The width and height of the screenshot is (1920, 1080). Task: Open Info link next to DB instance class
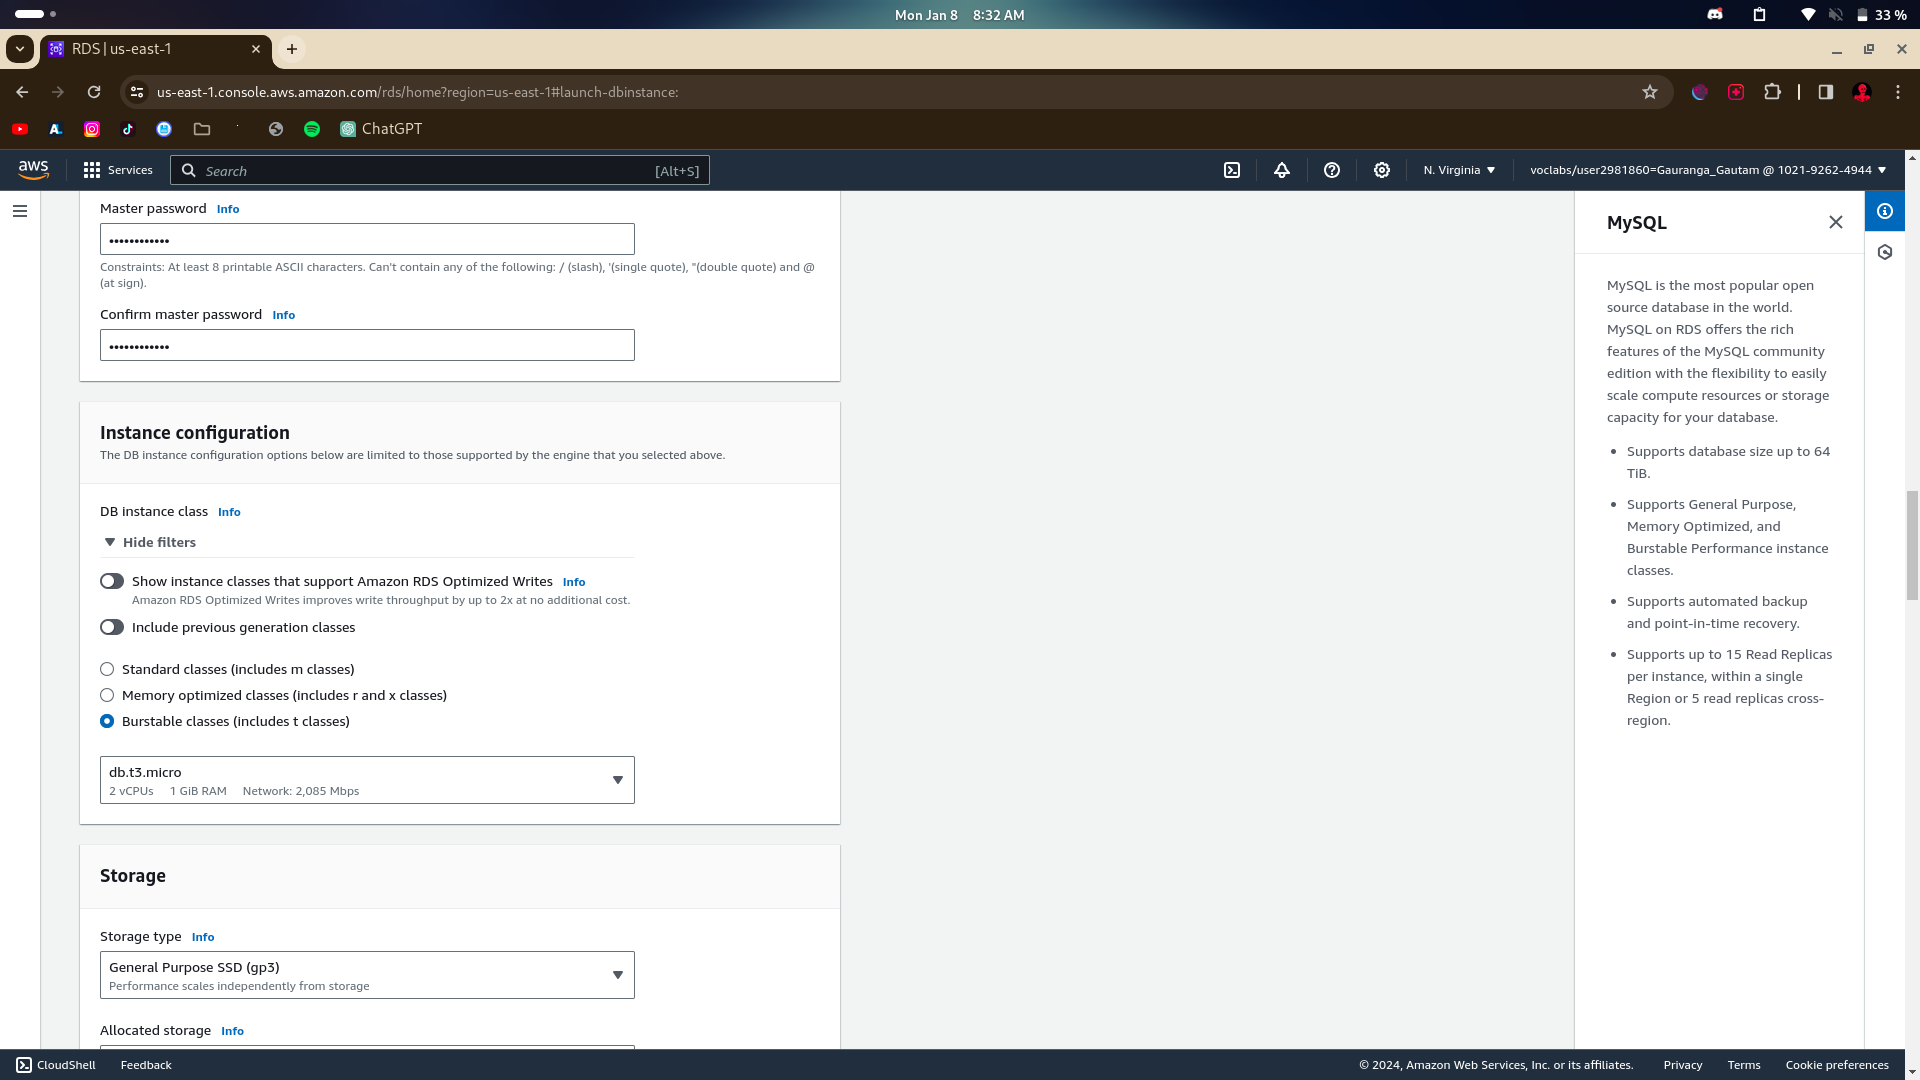coord(229,512)
